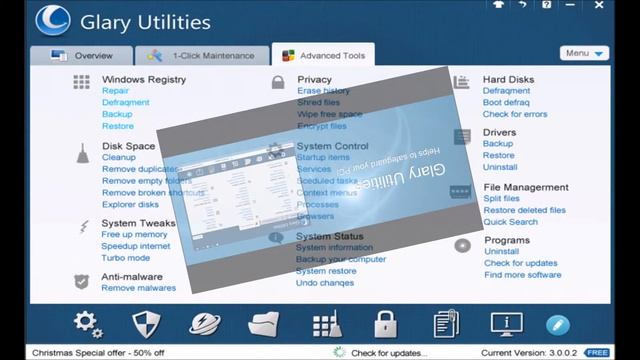Open the gears settings icon in bottom toolbar

[88, 324]
